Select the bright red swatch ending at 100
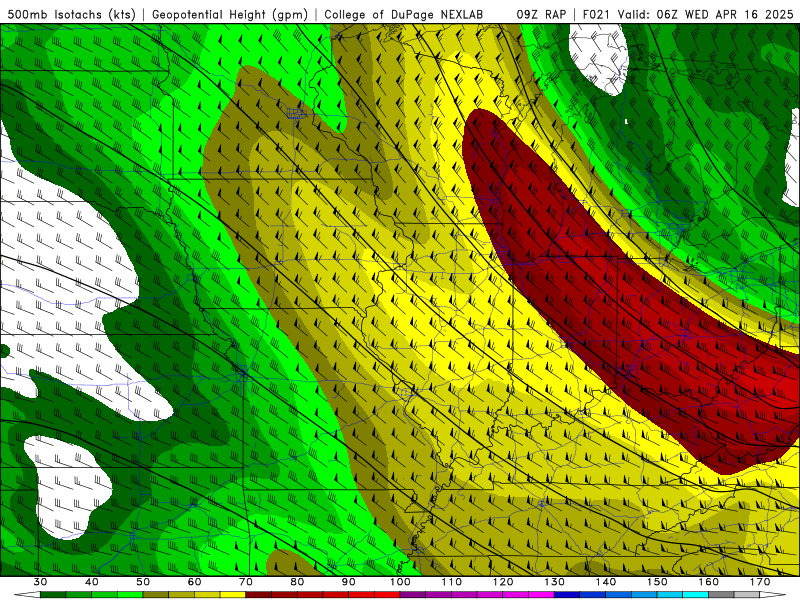This screenshot has width=800, height=600. pos(387,594)
